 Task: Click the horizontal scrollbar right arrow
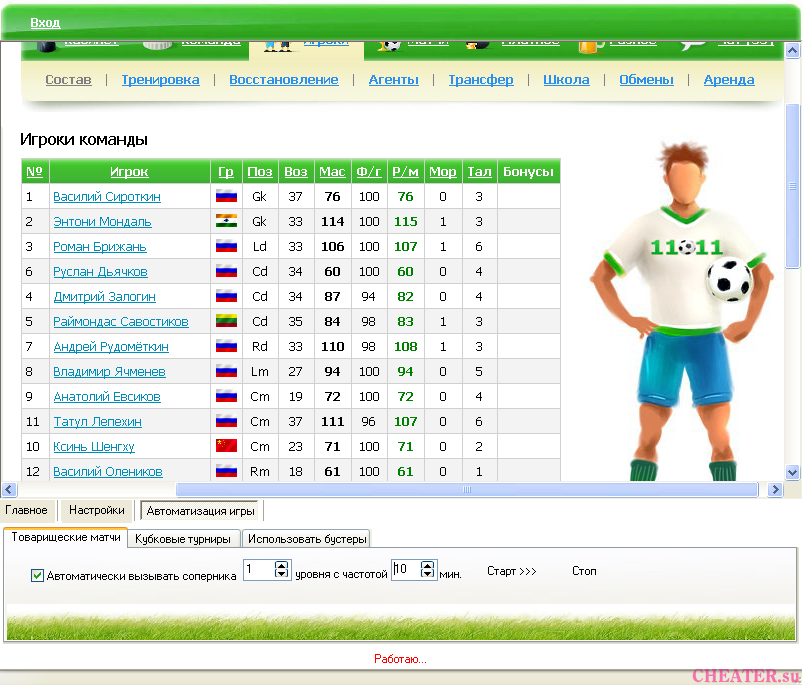coord(774,490)
